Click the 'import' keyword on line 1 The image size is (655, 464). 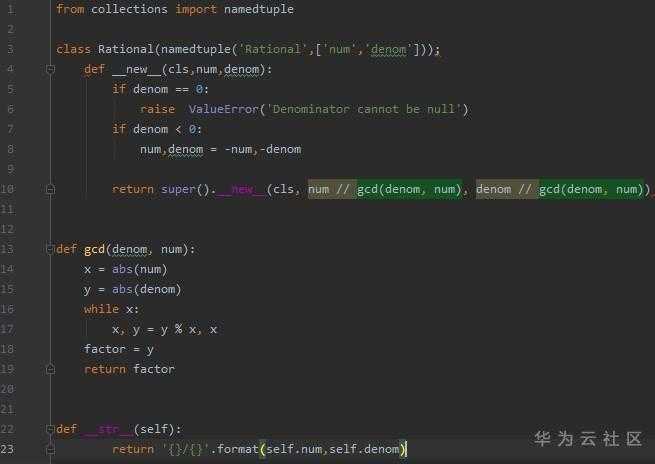click(x=196, y=9)
